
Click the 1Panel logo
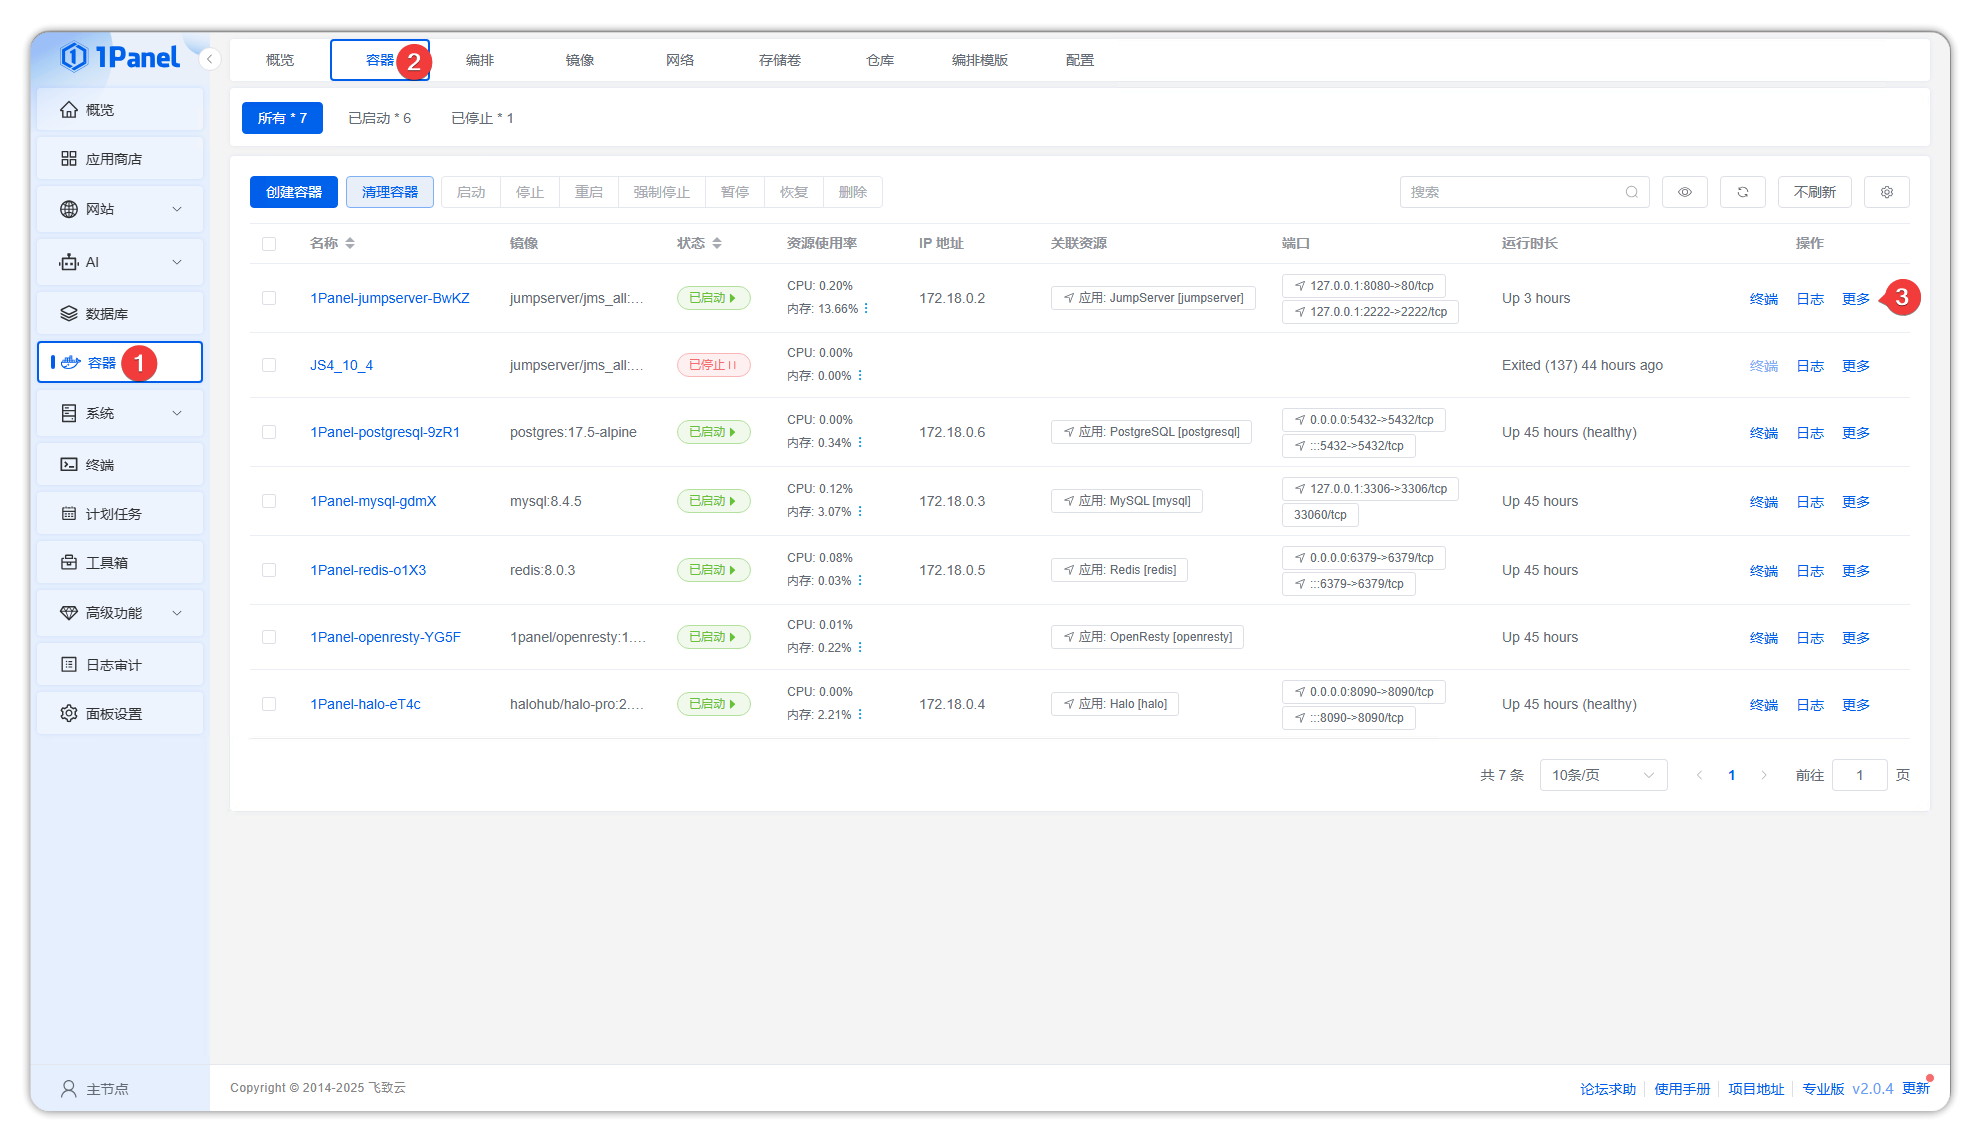(x=120, y=57)
